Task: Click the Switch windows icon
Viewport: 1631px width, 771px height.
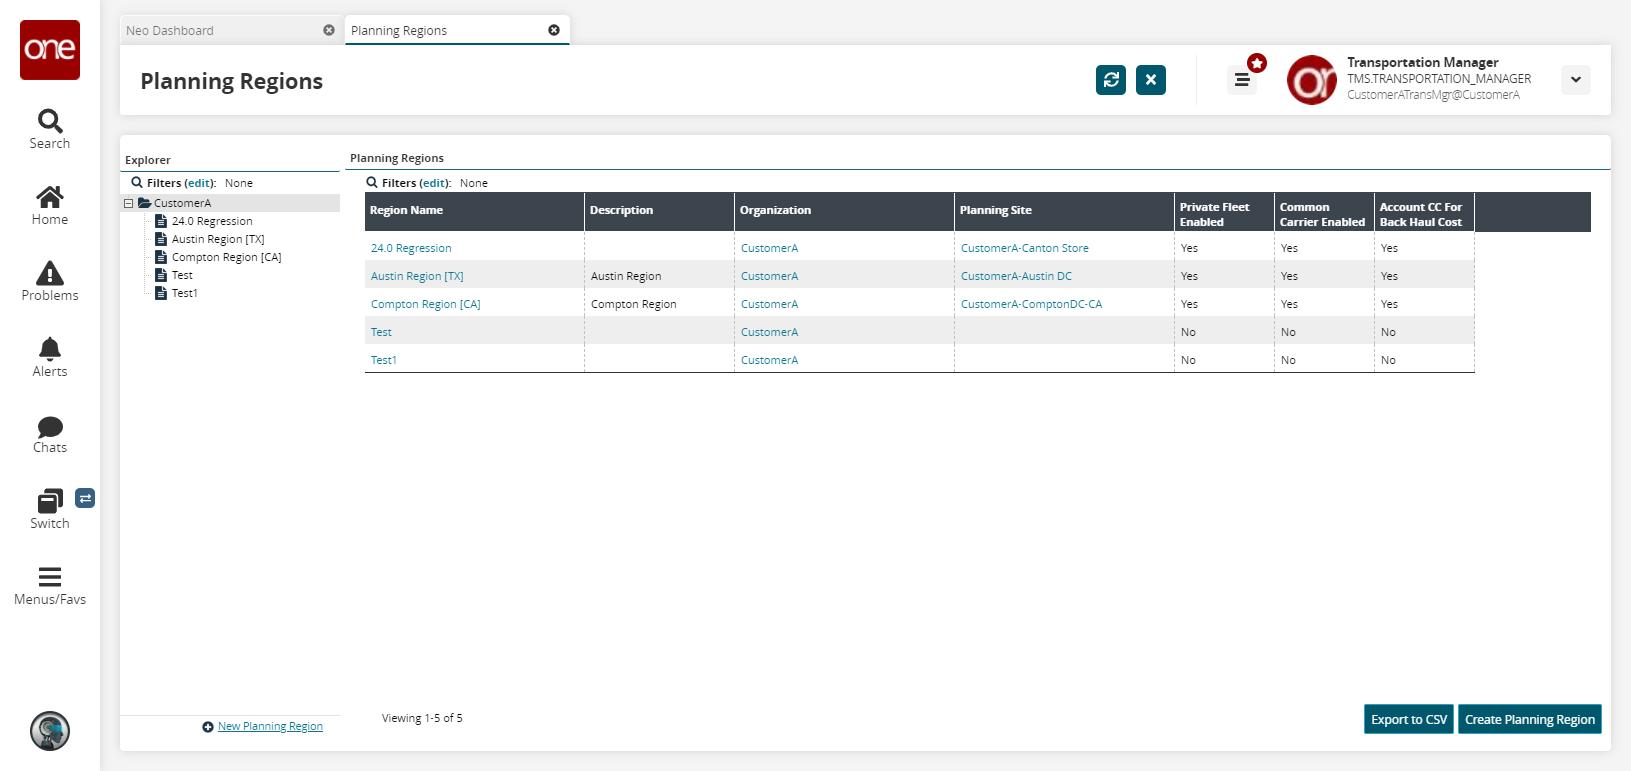Action: 50,501
